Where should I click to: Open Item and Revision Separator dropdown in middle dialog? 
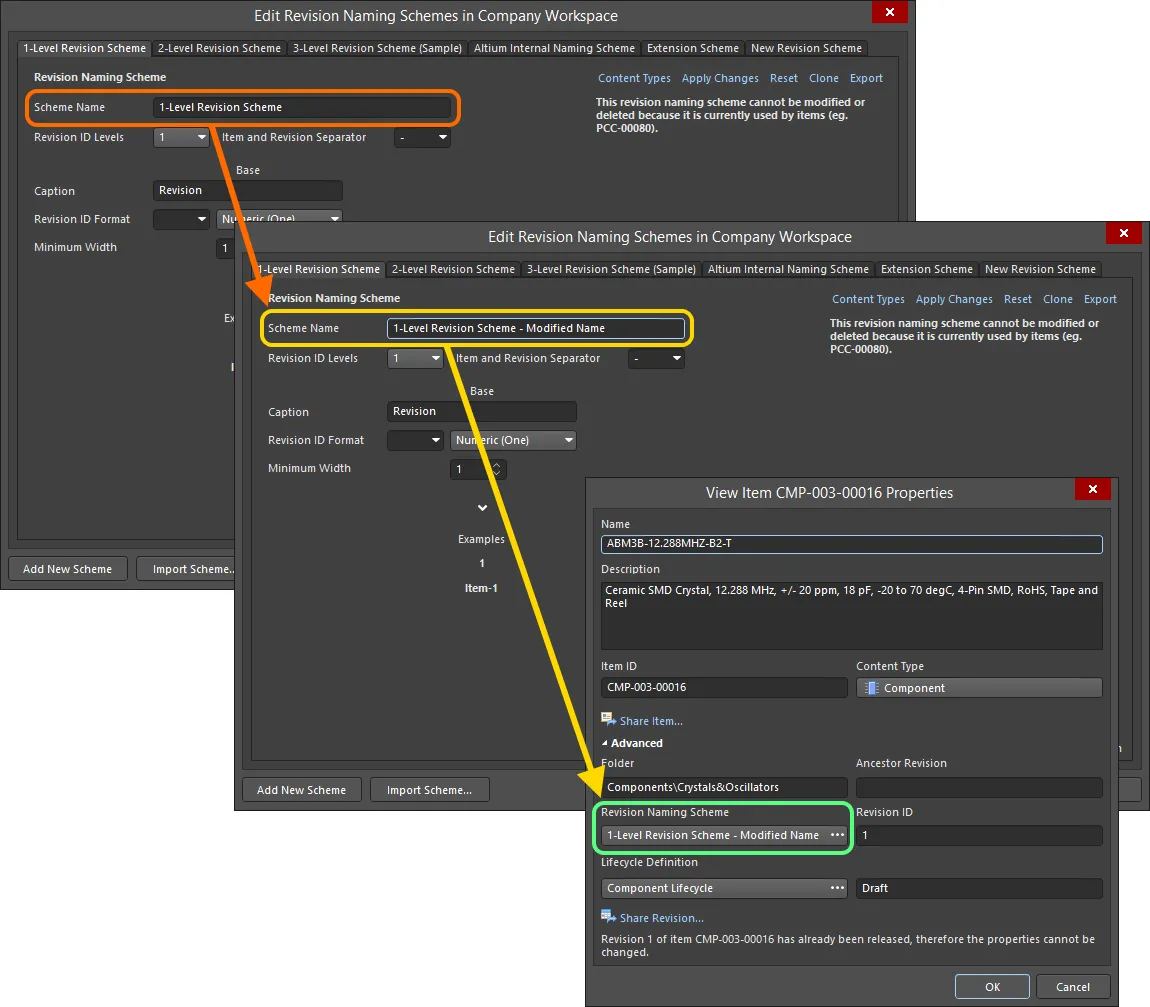[x=677, y=358]
